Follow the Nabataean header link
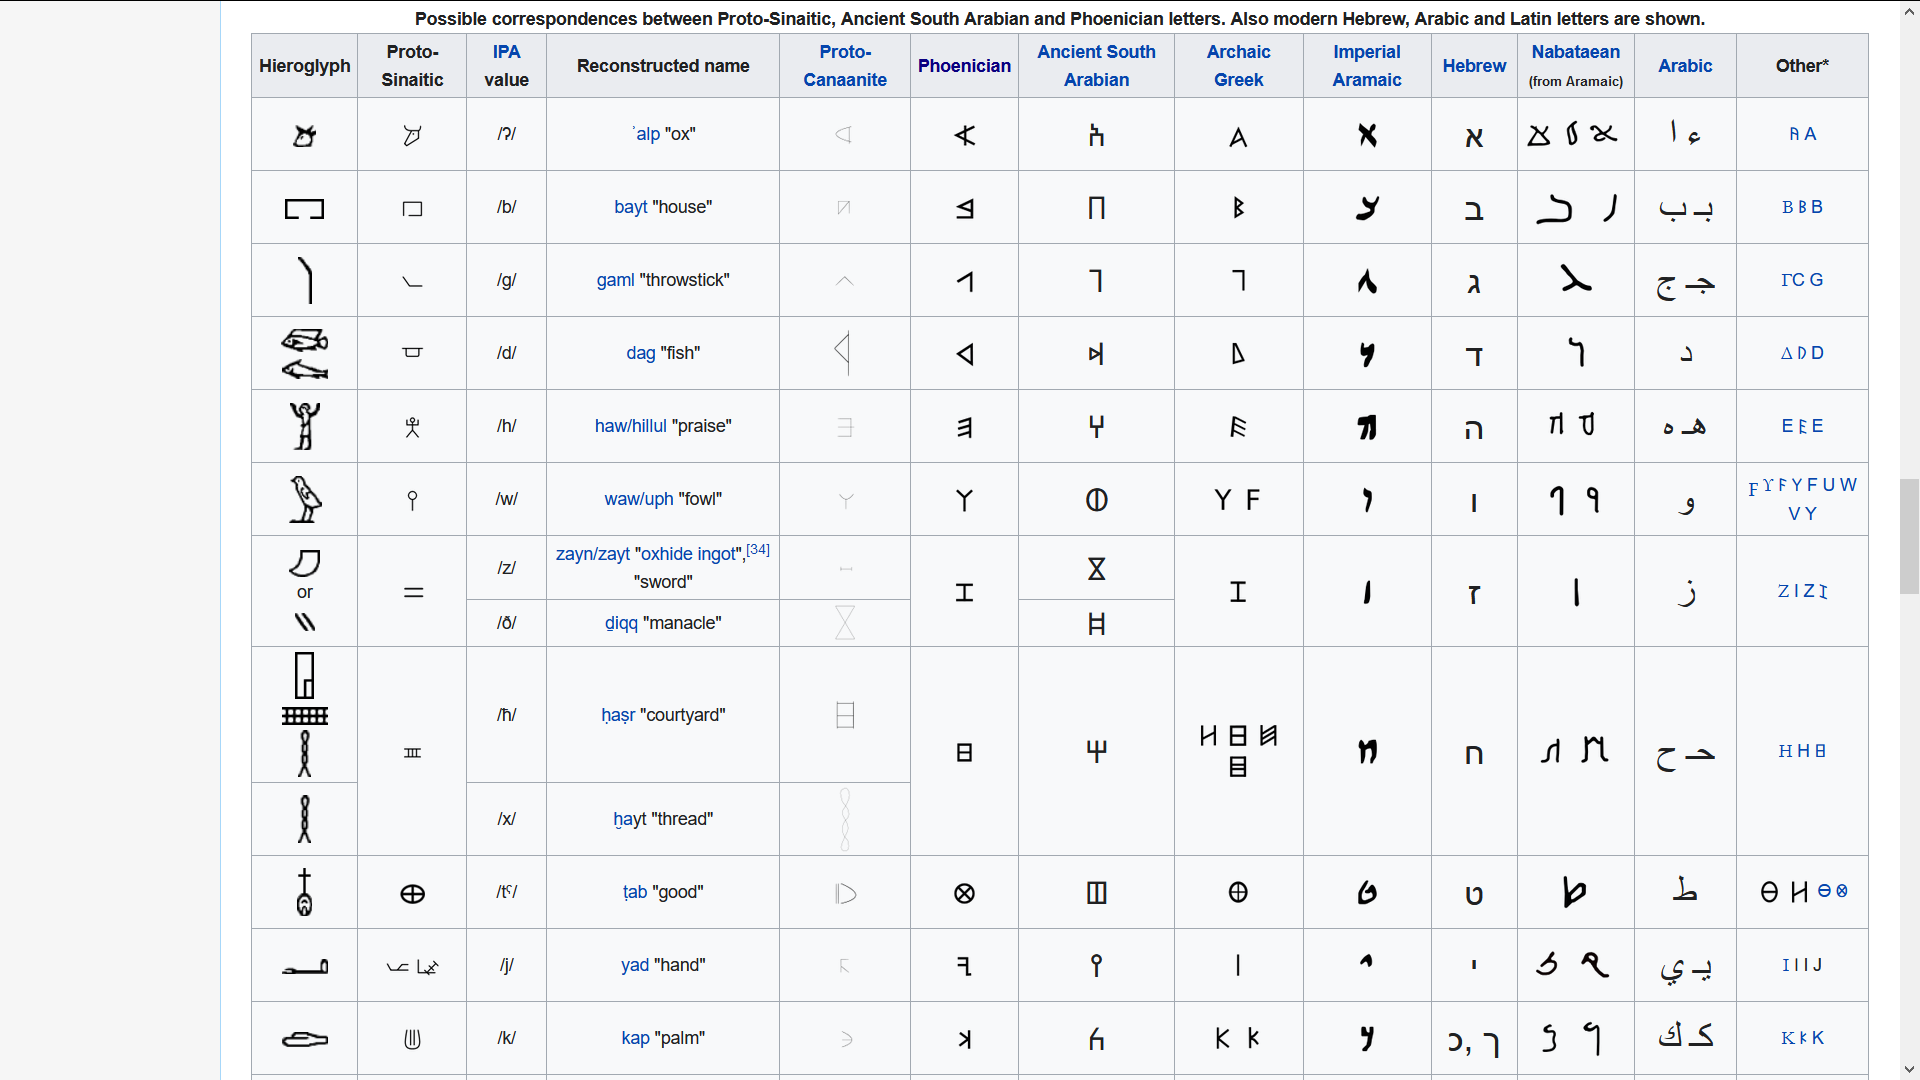1920x1080 pixels. [1575, 52]
